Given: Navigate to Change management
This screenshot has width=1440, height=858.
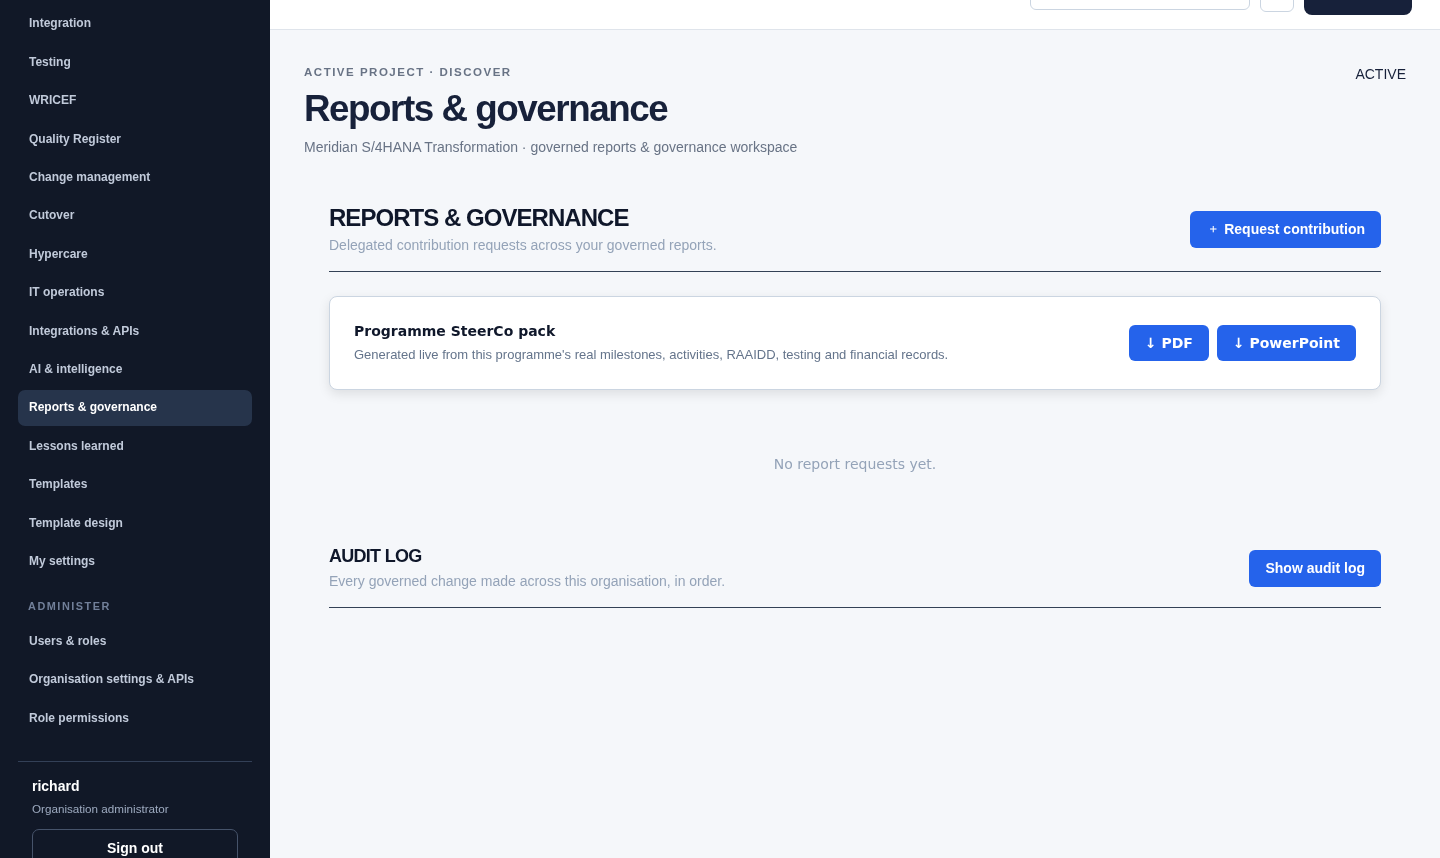Looking at the screenshot, I should (135, 177).
